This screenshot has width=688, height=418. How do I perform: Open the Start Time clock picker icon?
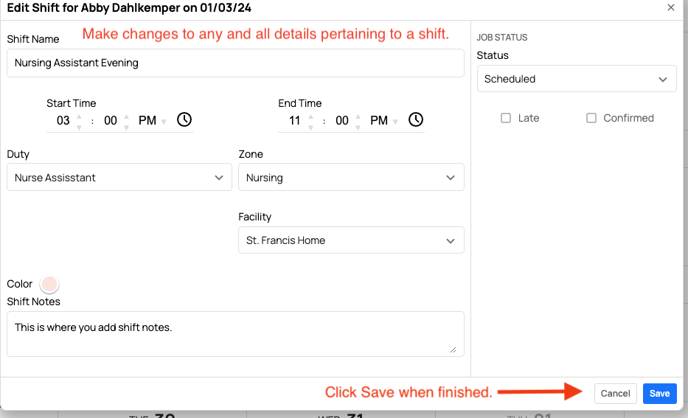pyautogui.click(x=184, y=120)
